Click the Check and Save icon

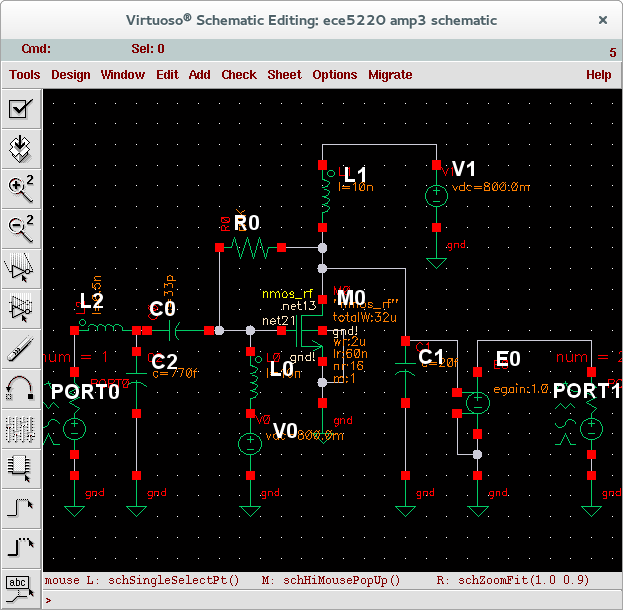click(21, 108)
